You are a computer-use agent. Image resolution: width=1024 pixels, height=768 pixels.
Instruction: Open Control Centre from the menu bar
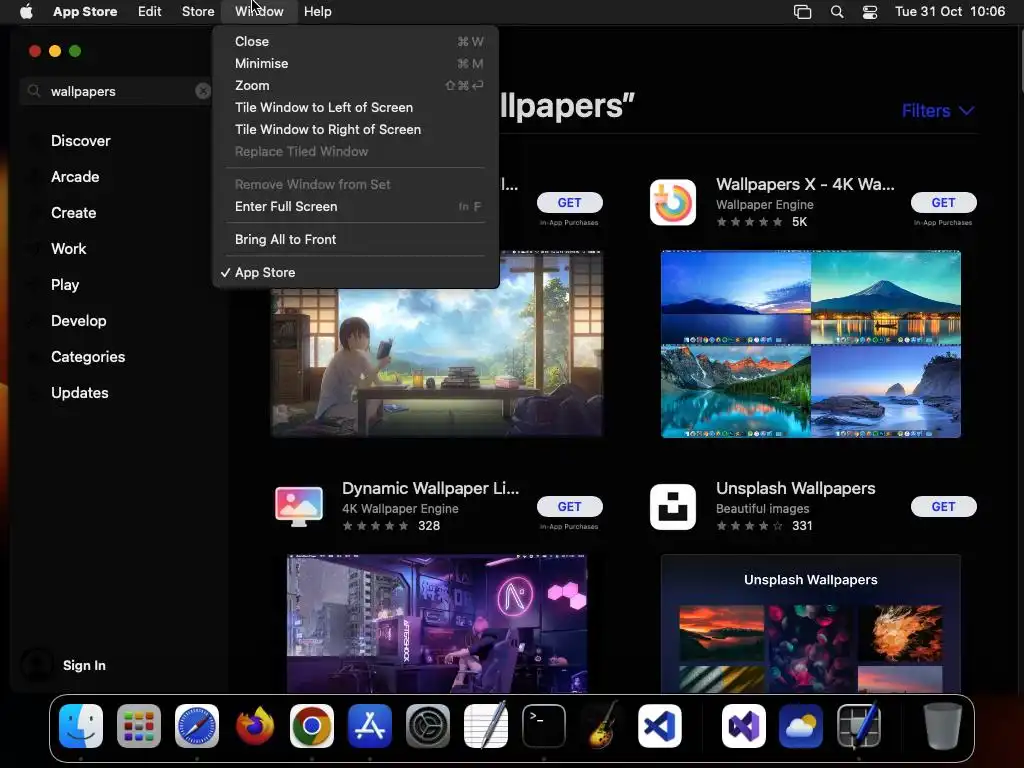pos(870,12)
